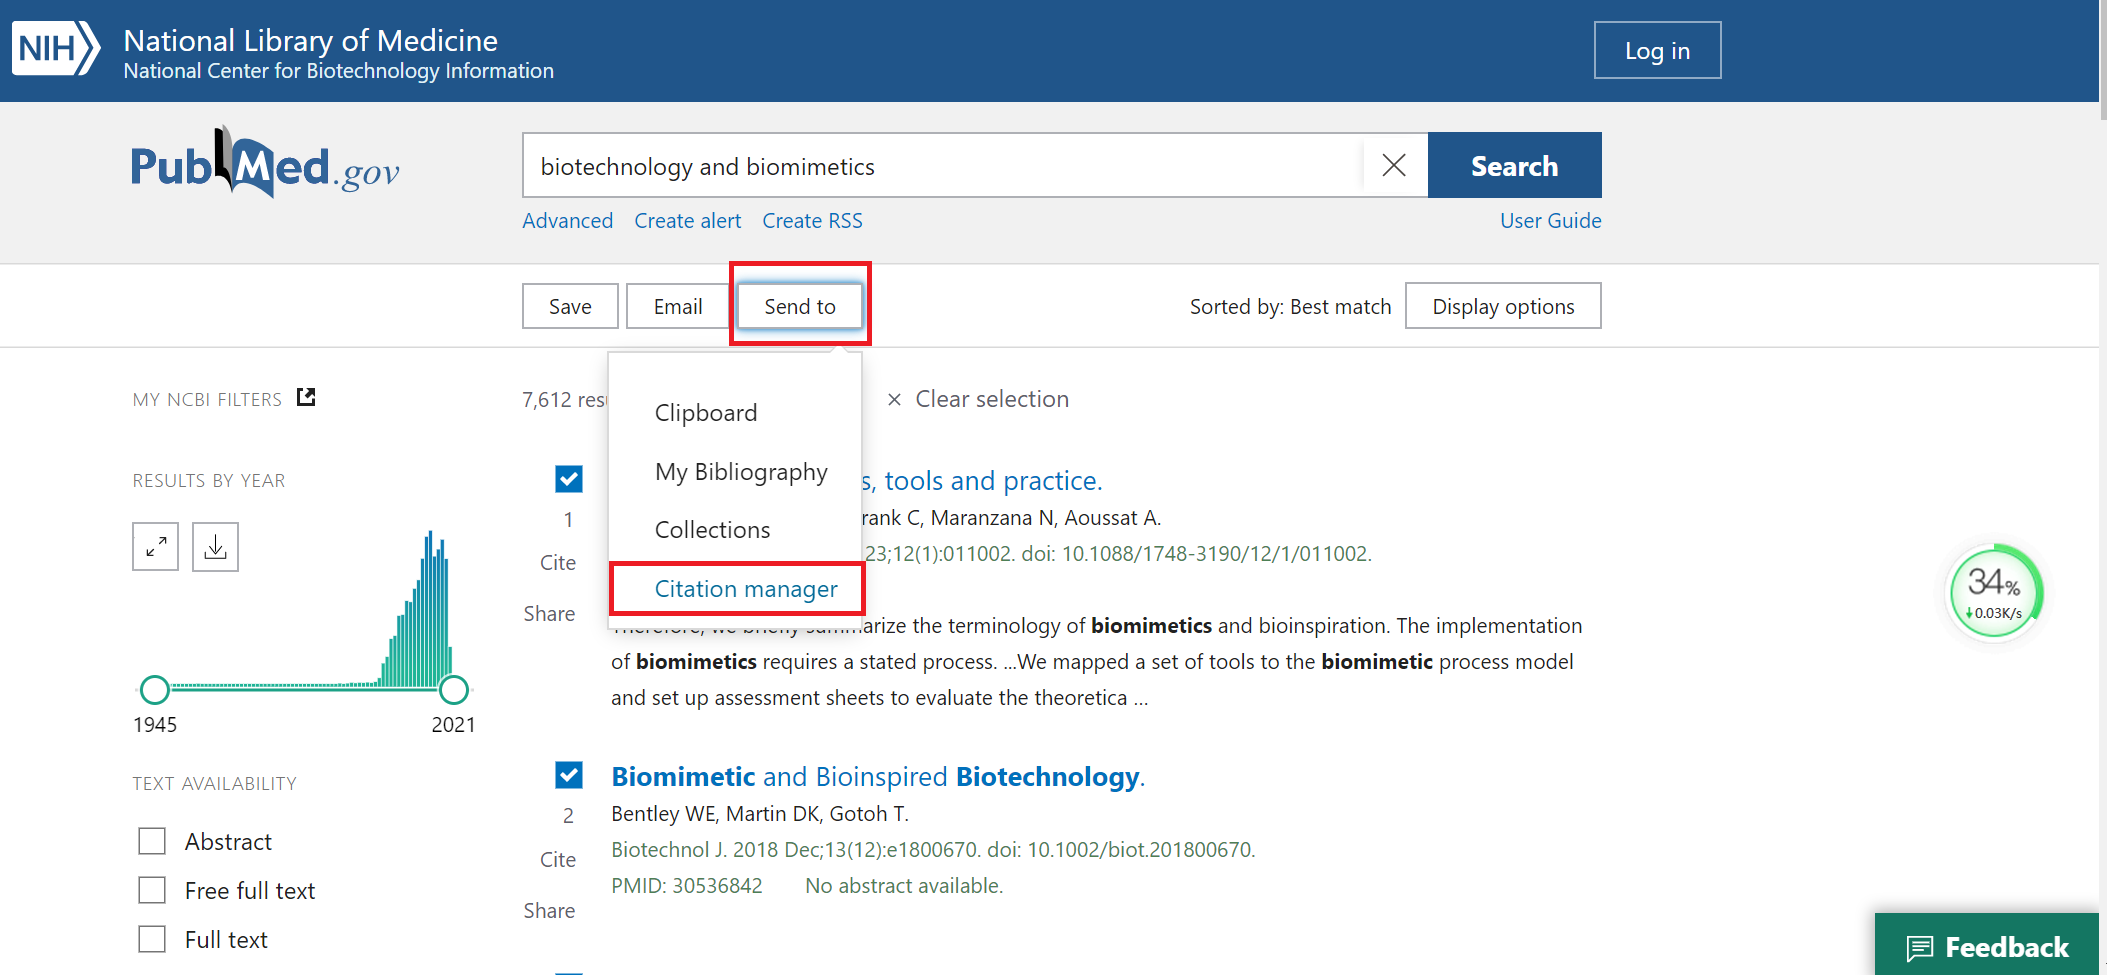The image size is (2107, 975).
Task: Click the 1945 year slider handle
Action: pyautogui.click(x=155, y=690)
